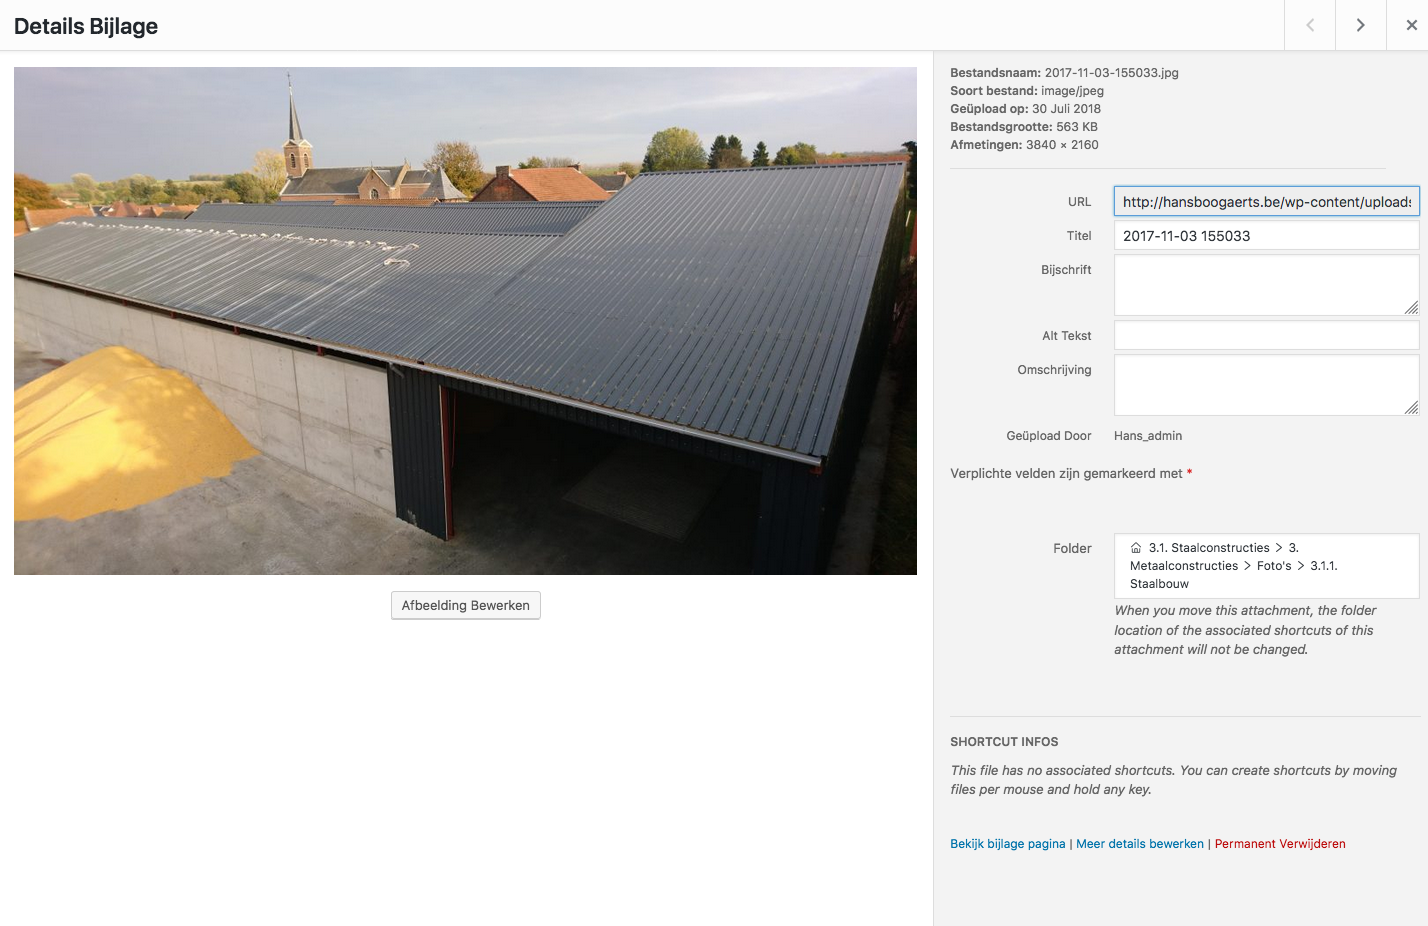Click the barn roof photo preview
The height and width of the screenshot is (926, 1428).
click(x=465, y=321)
